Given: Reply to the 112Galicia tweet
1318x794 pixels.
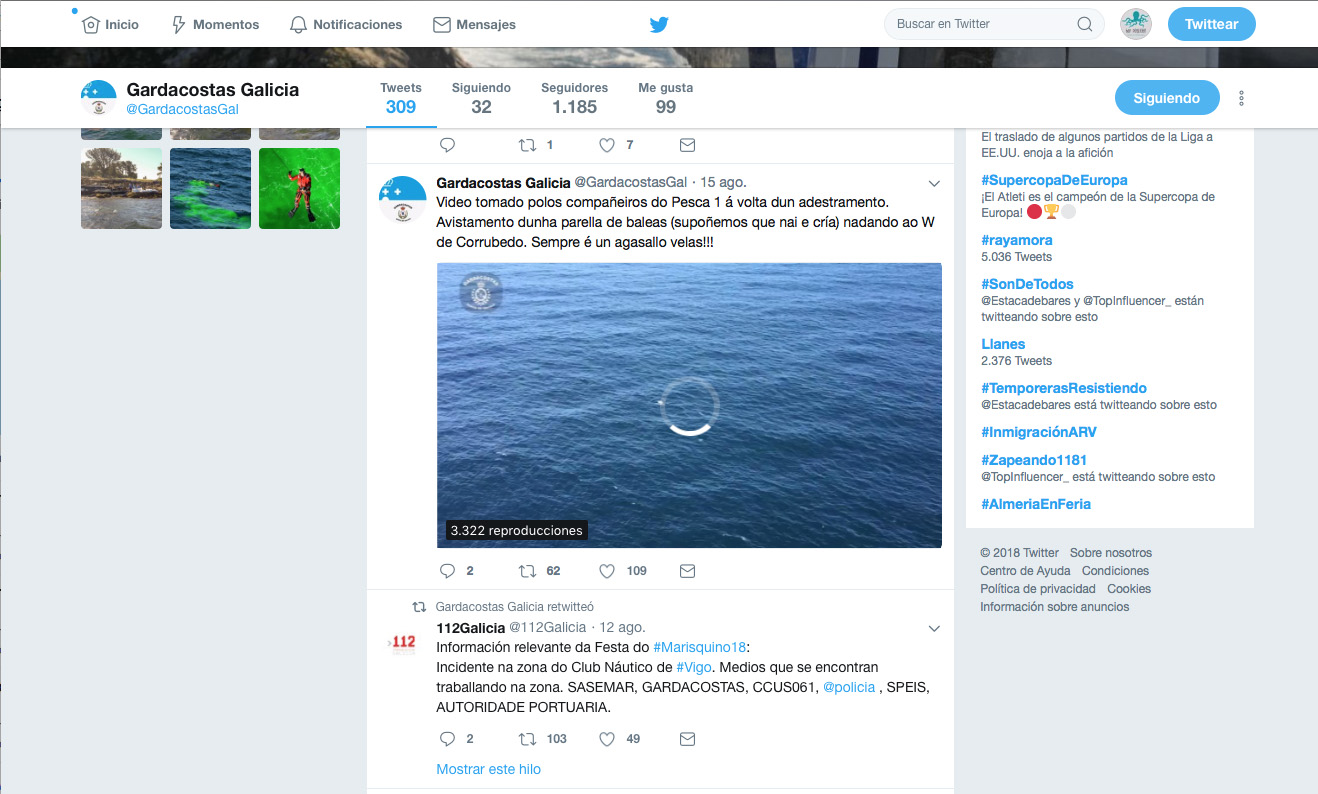Looking at the screenshot, I should tap(447, 739).
